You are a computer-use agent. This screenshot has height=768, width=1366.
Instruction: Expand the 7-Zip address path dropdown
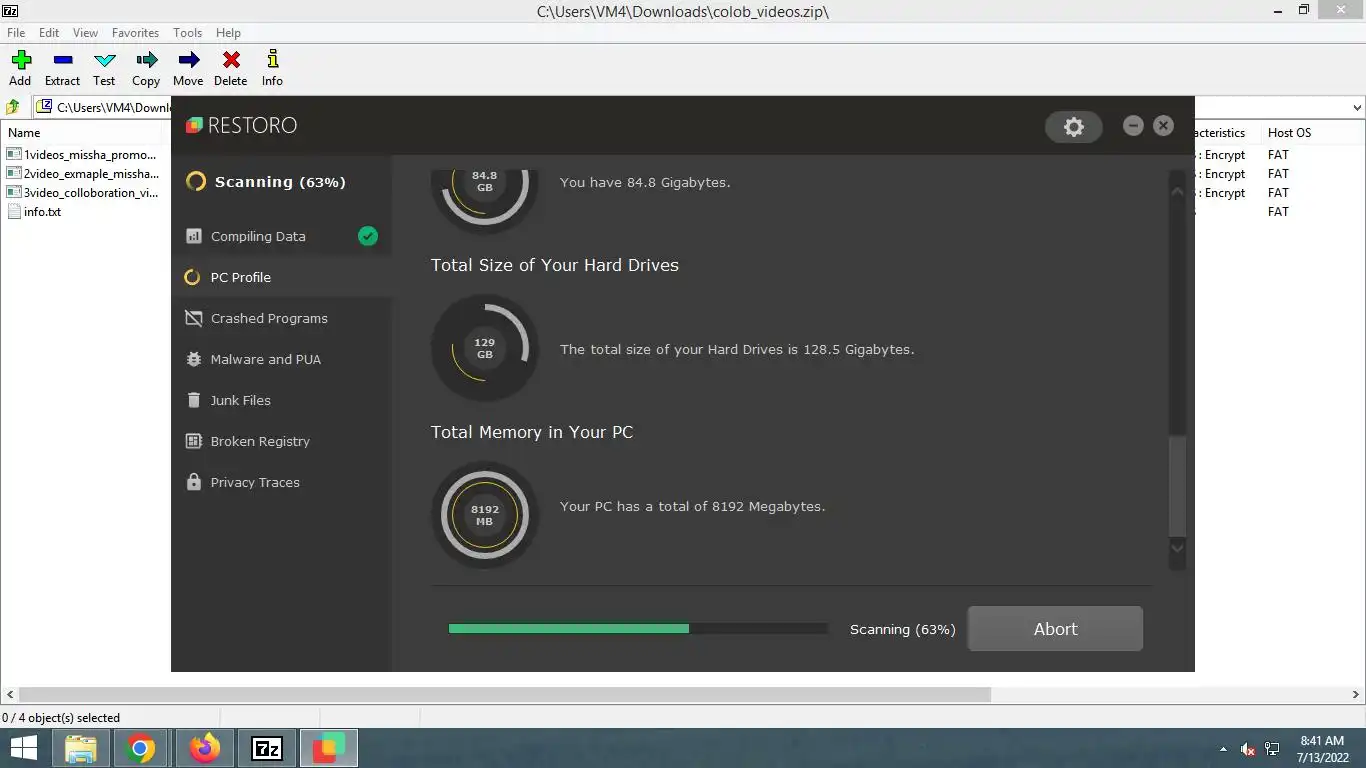[x=1357, y=107]
